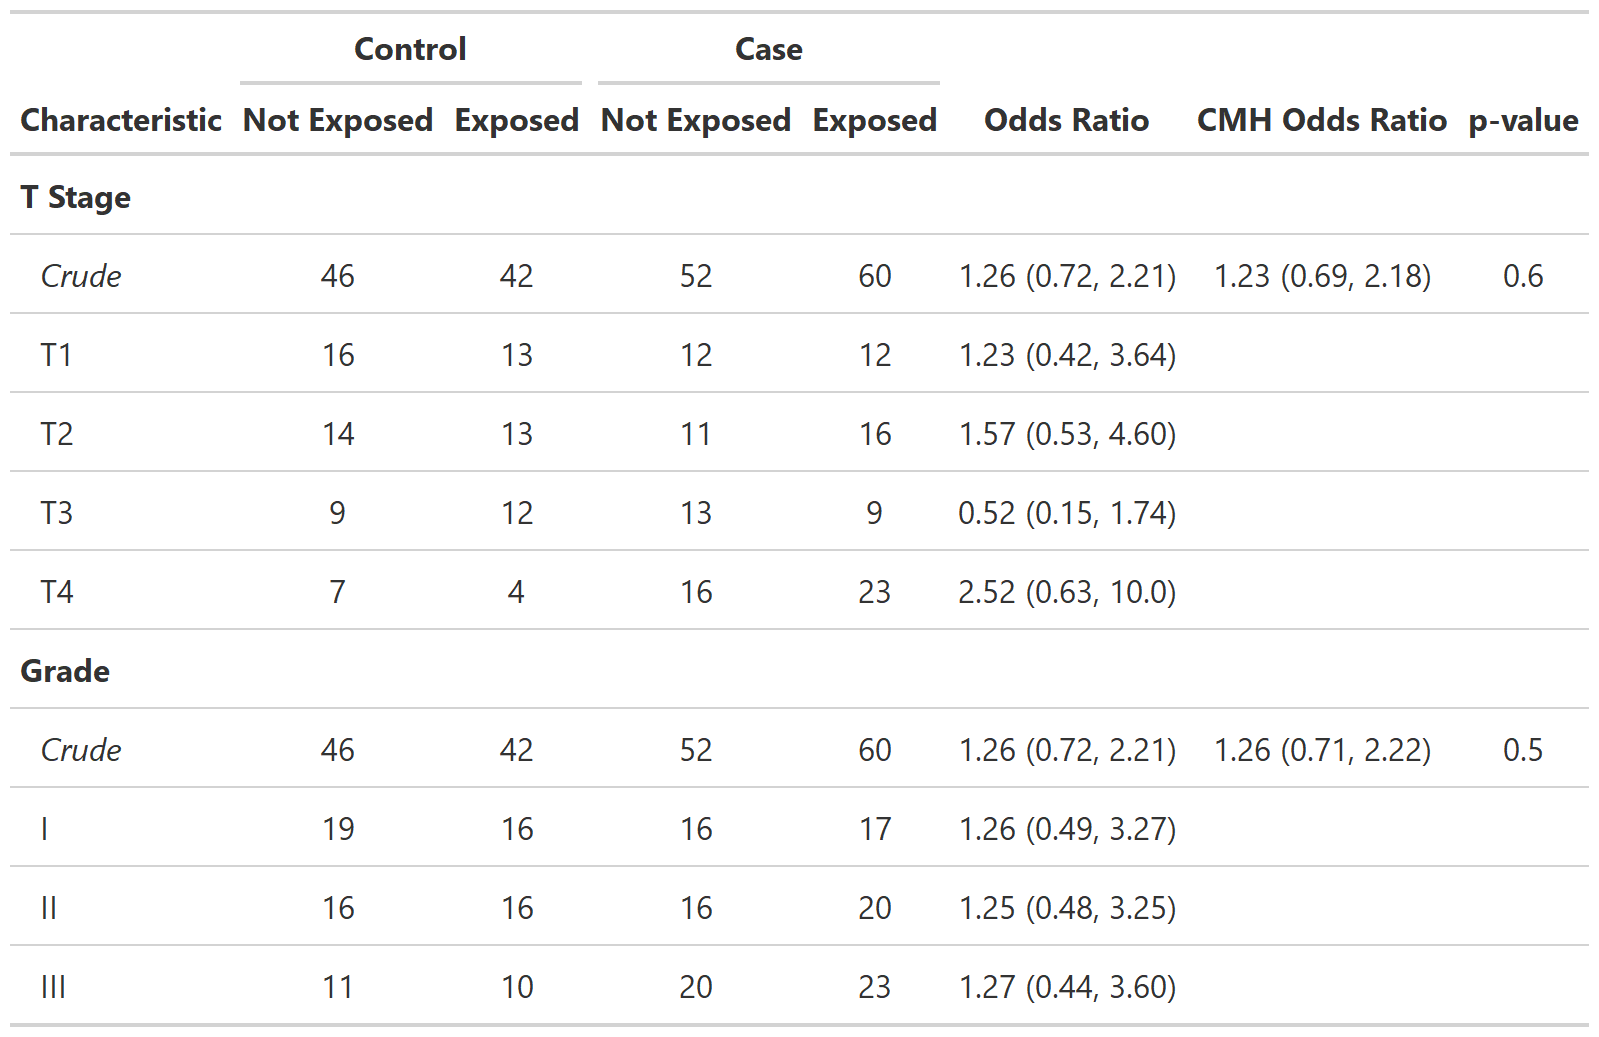The image size is (1599, 1037).
Task: Click the p-value column header
Action: click(x=1522, y=120)
